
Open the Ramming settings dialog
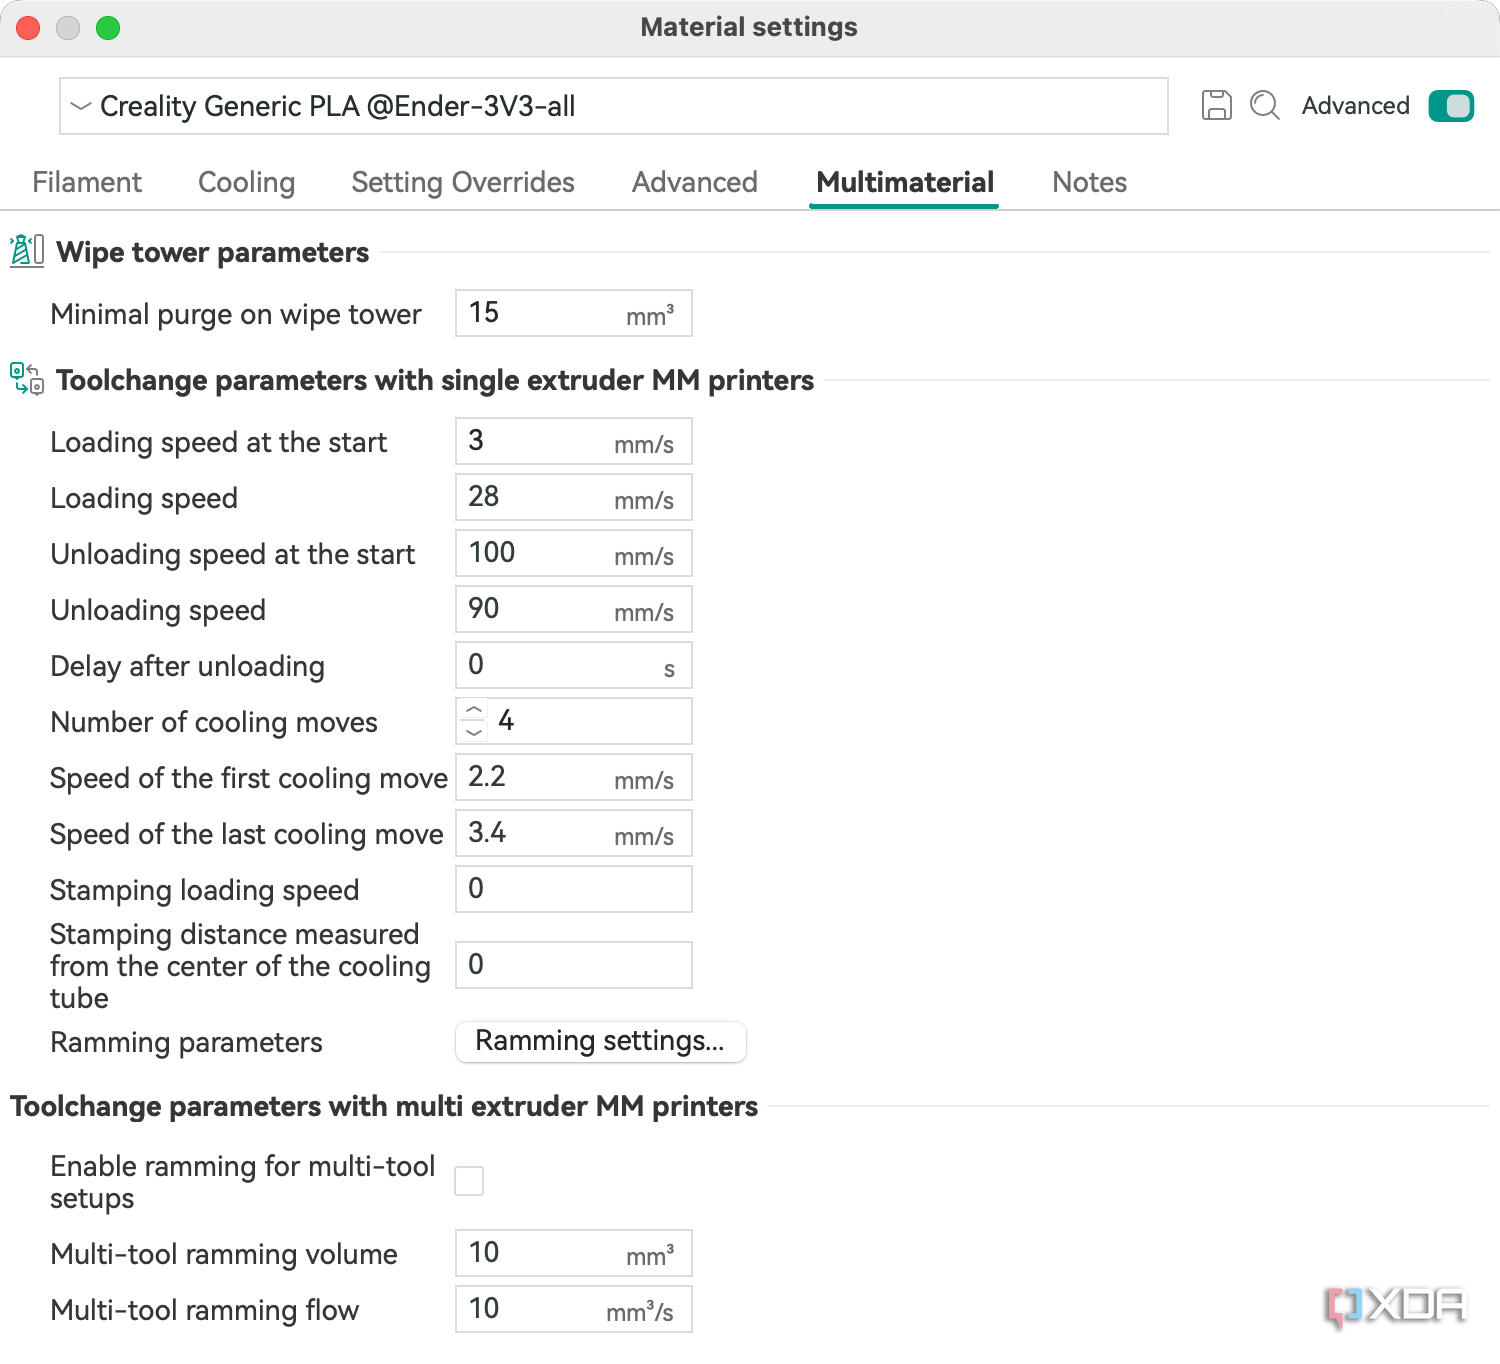point(600,1041)
